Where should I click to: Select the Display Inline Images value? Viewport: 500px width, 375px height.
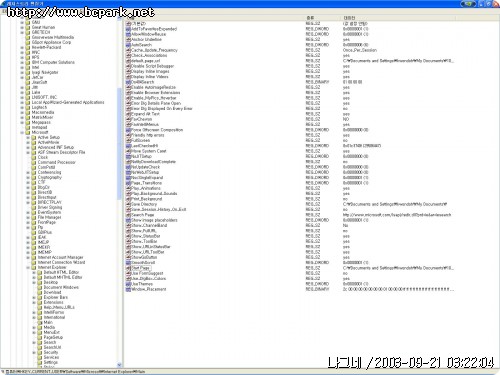150,71
